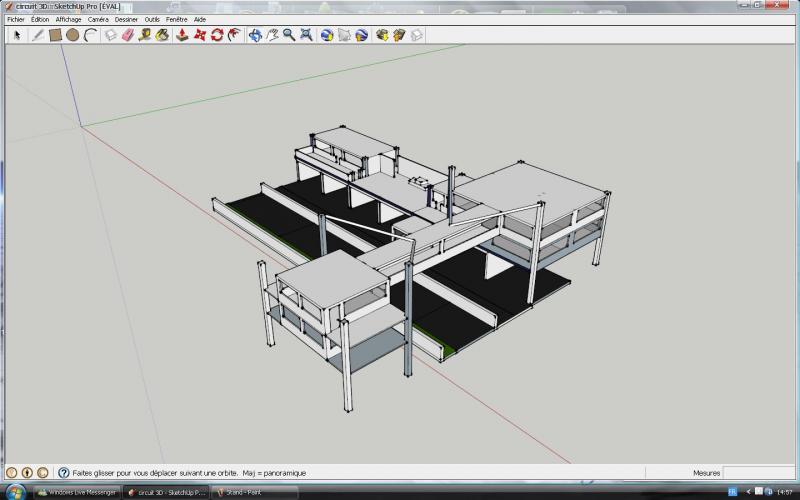Open Windows Live Messenger from taskbar
This screenshot has width=800, height=500.
point(75,492)
